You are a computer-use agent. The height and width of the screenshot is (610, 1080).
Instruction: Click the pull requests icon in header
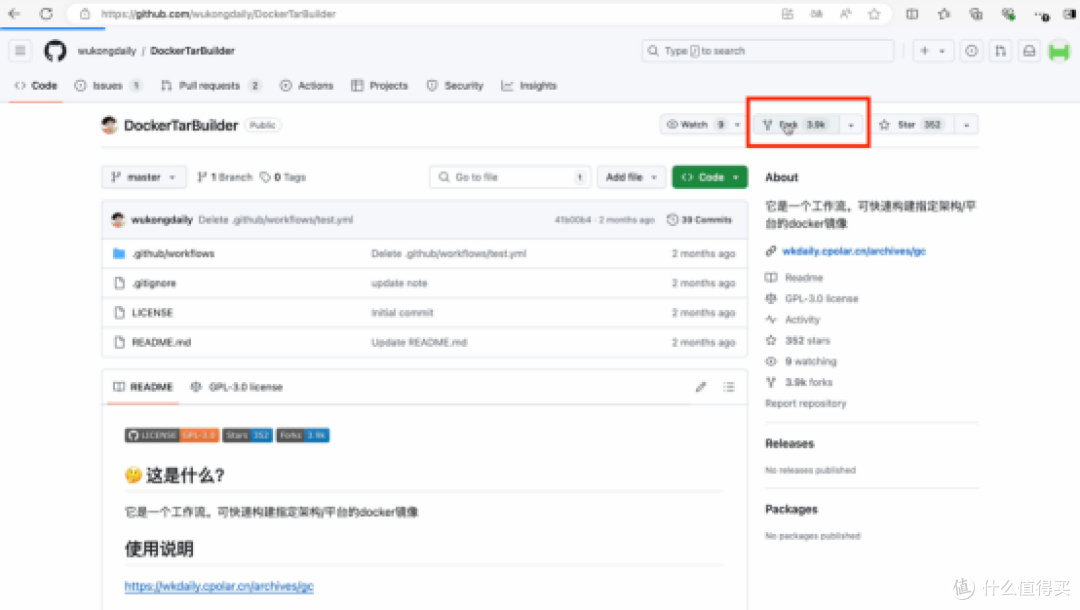tap(999, 51)
